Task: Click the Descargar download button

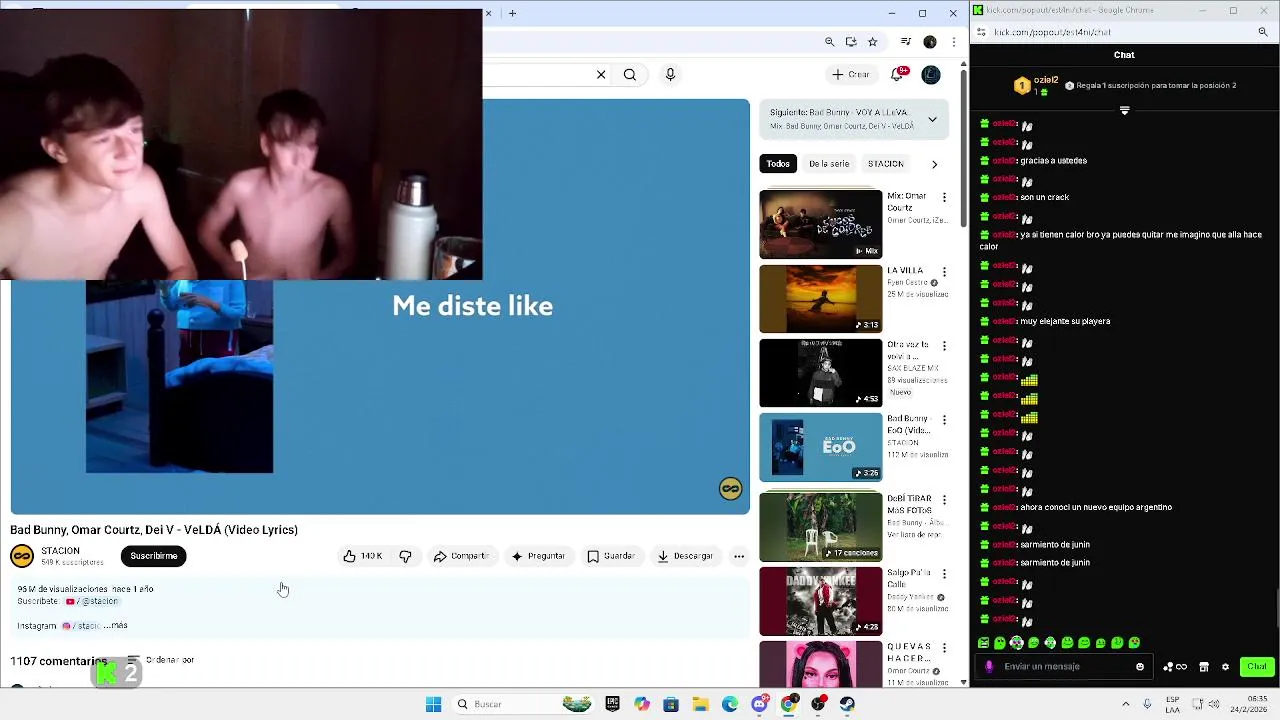Action: click(x=685, y=556)
